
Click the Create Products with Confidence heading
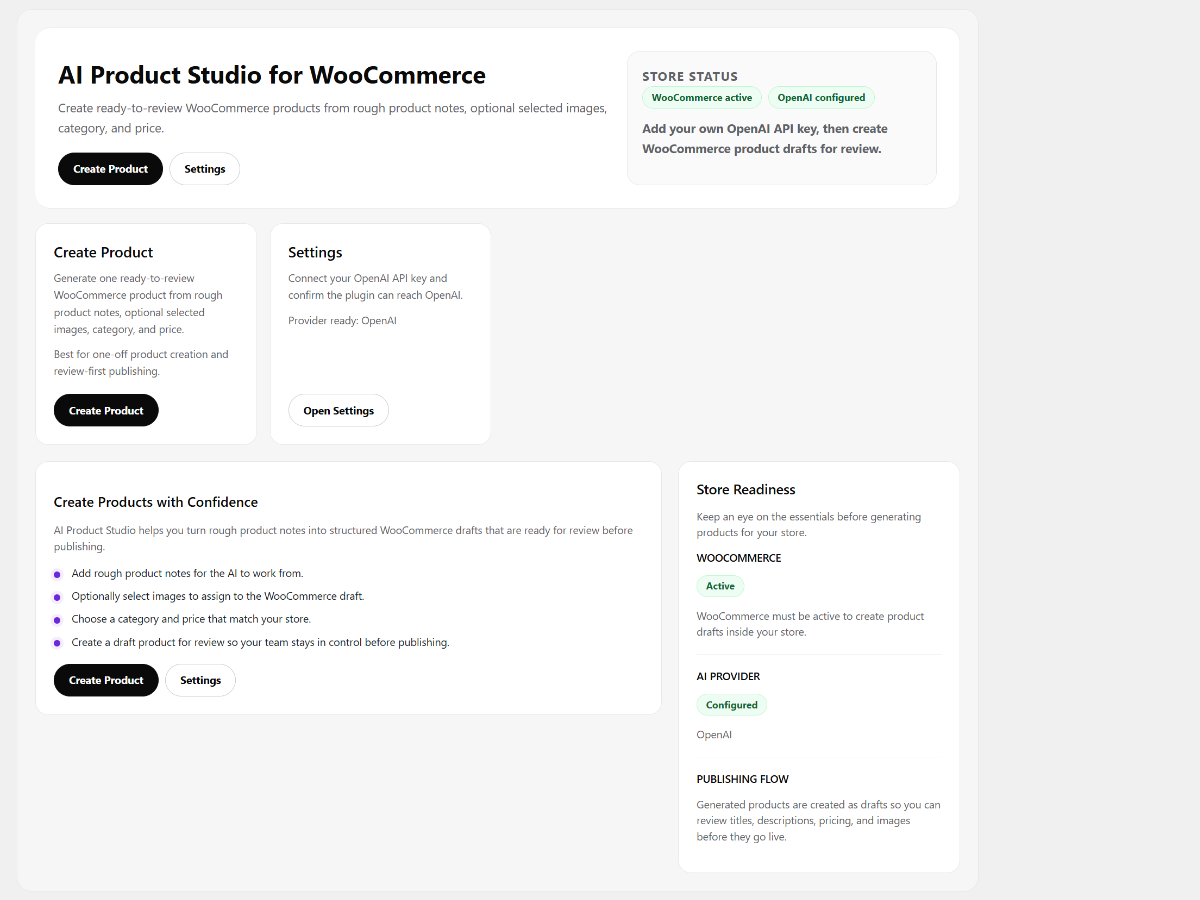tap(156, 502)
